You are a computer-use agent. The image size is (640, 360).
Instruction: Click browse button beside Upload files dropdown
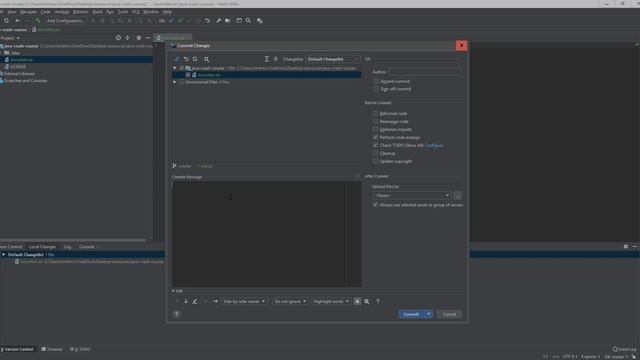458,196
